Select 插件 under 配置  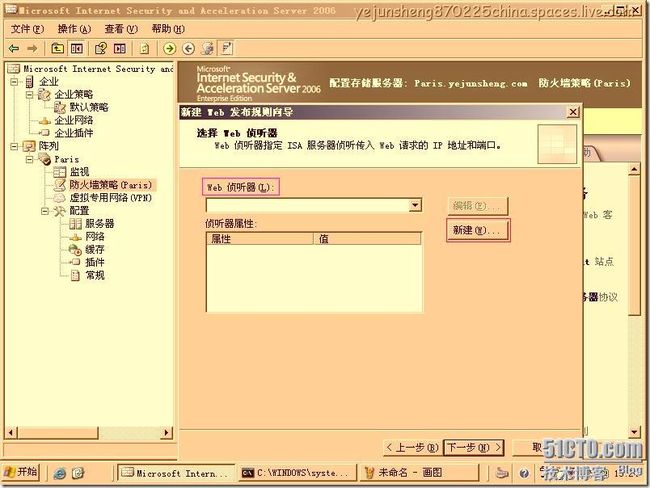[95, 262]
